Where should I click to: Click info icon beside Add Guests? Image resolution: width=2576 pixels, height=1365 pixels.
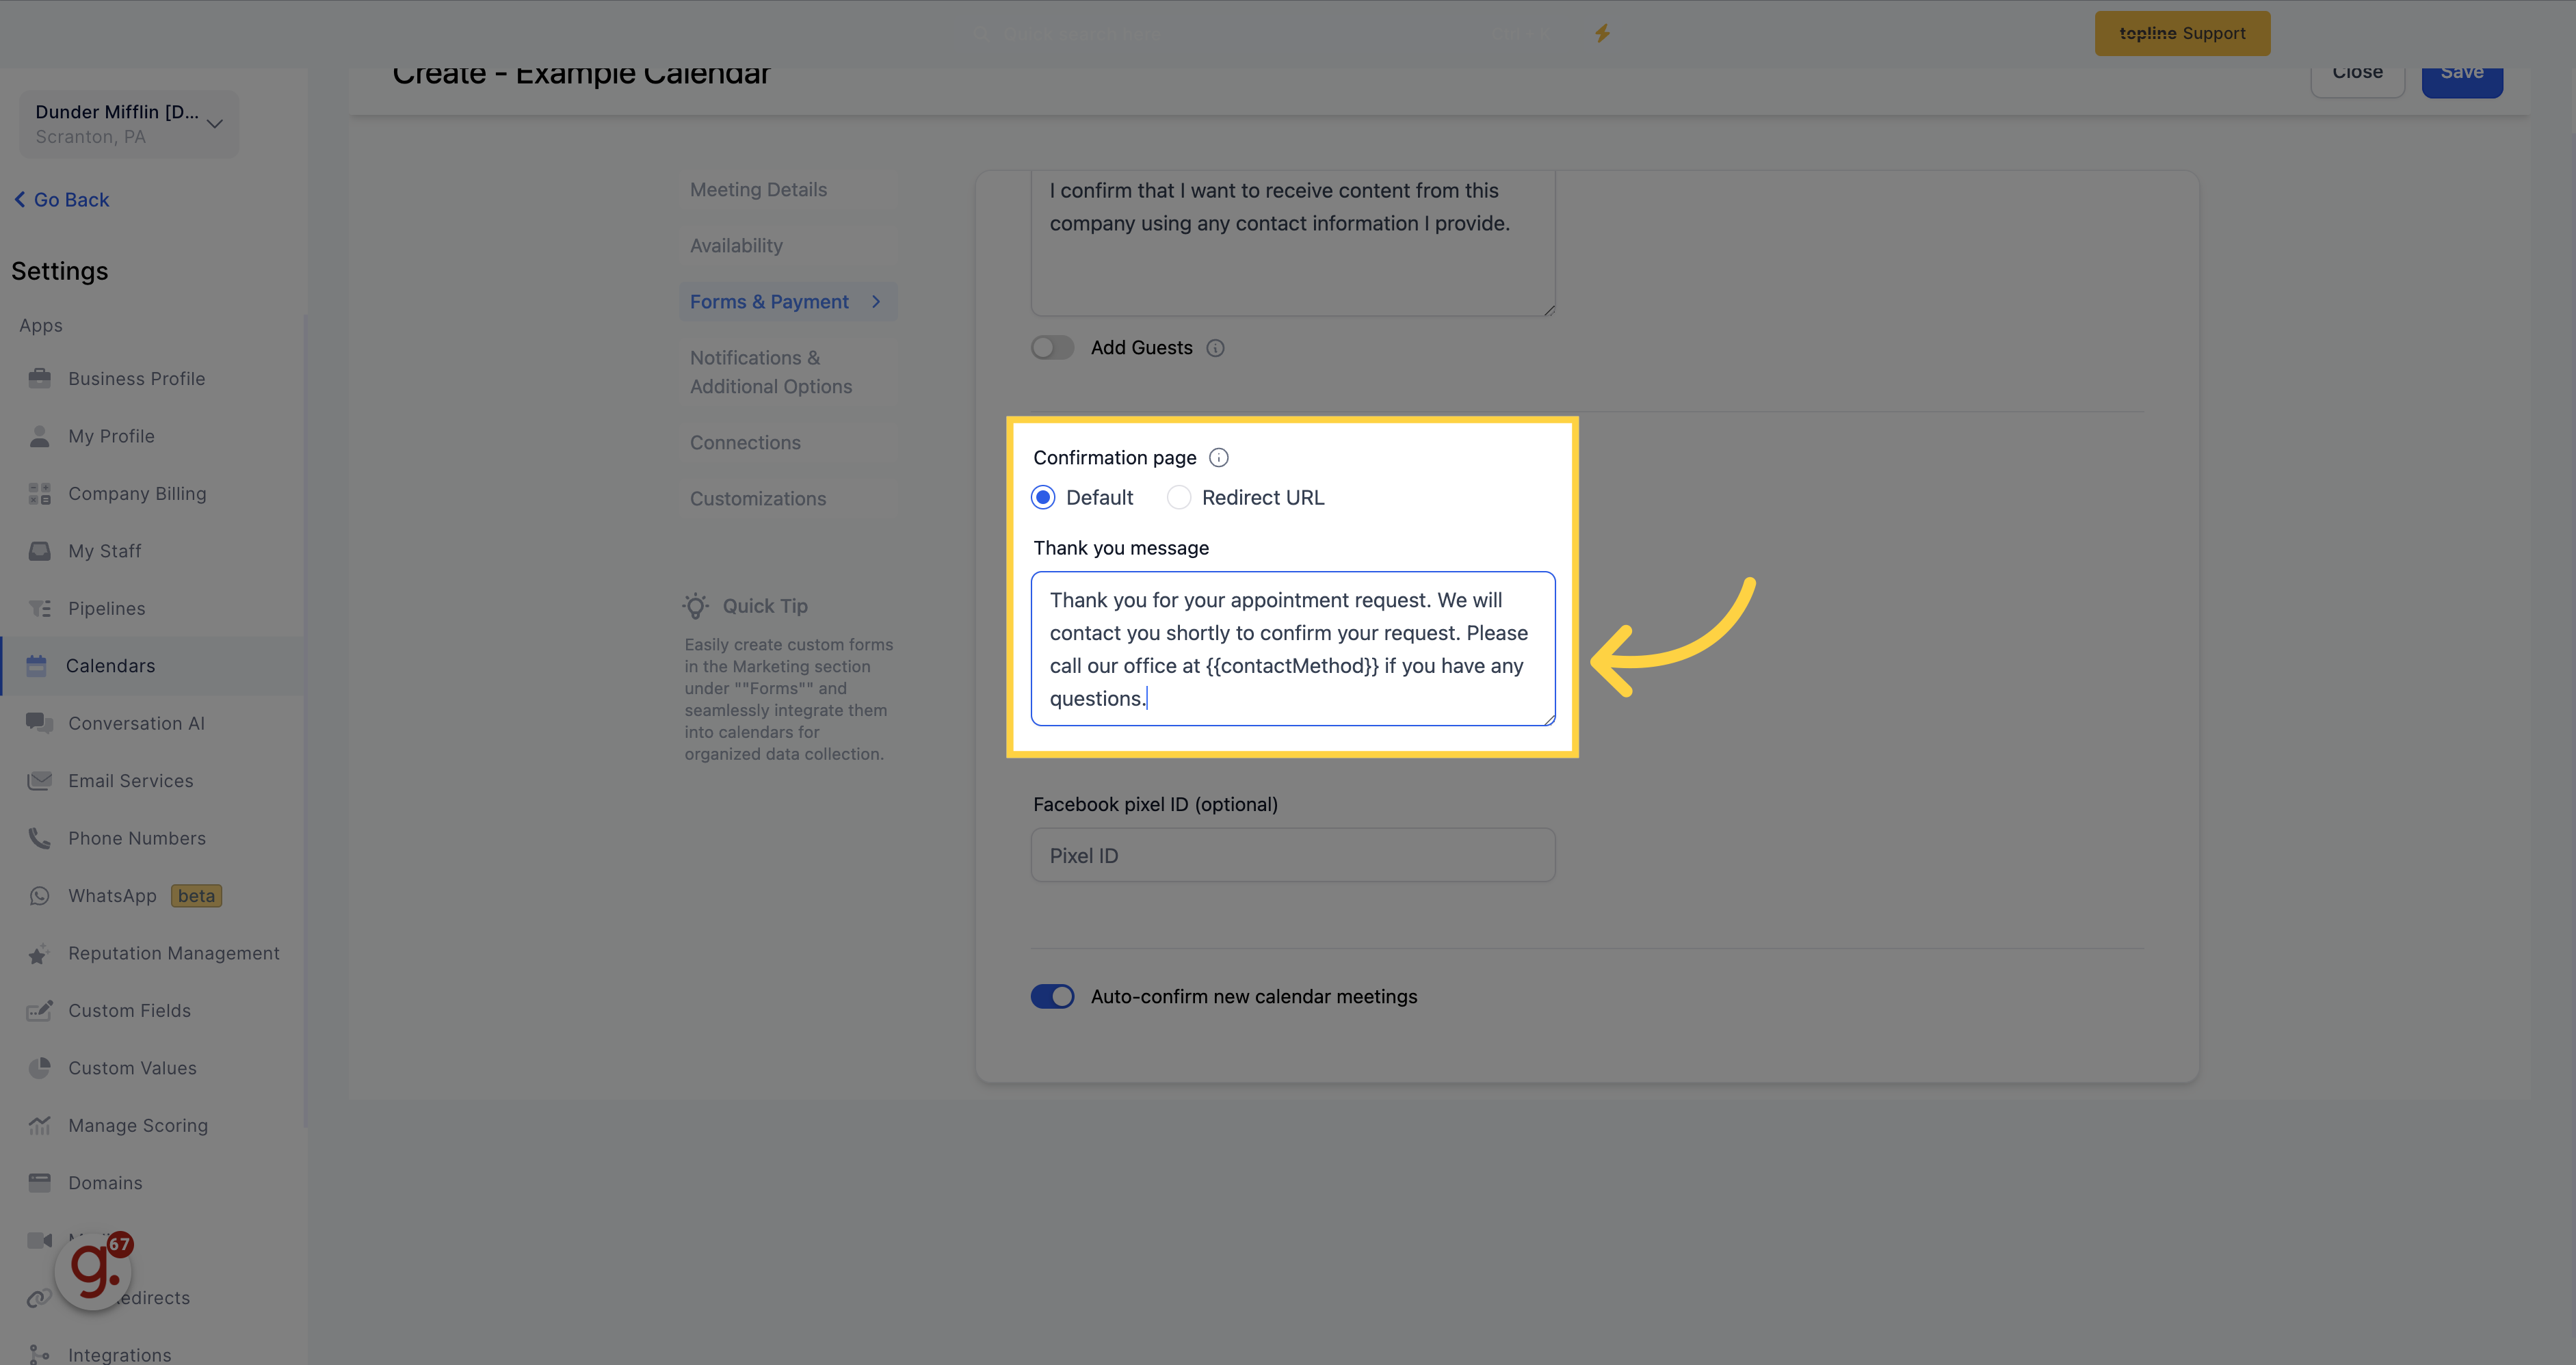tap(1215, 348)
